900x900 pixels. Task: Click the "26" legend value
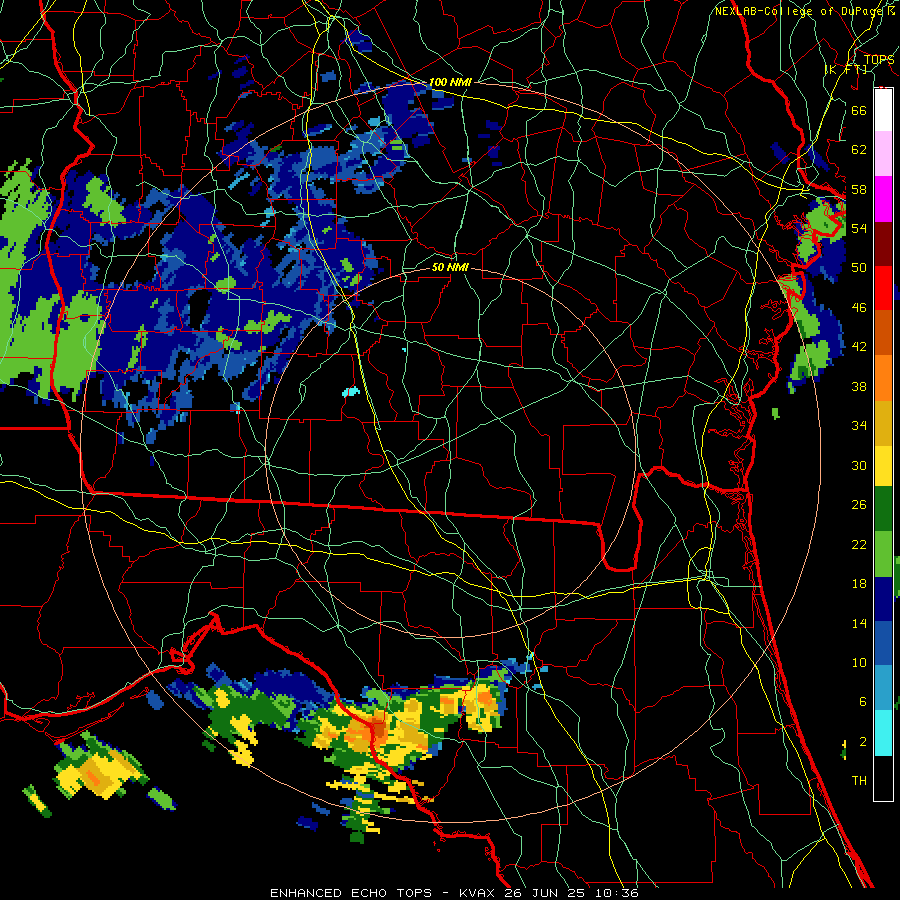pyautogui.click(x=859, y=505)
